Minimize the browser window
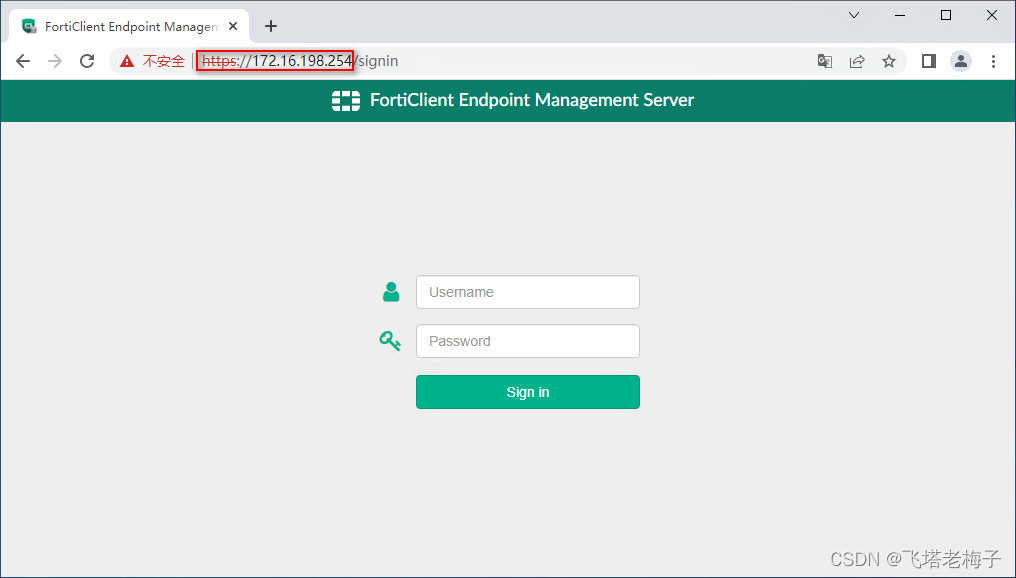The width and height of the screenshot is (1016, 578). point(900,15)
